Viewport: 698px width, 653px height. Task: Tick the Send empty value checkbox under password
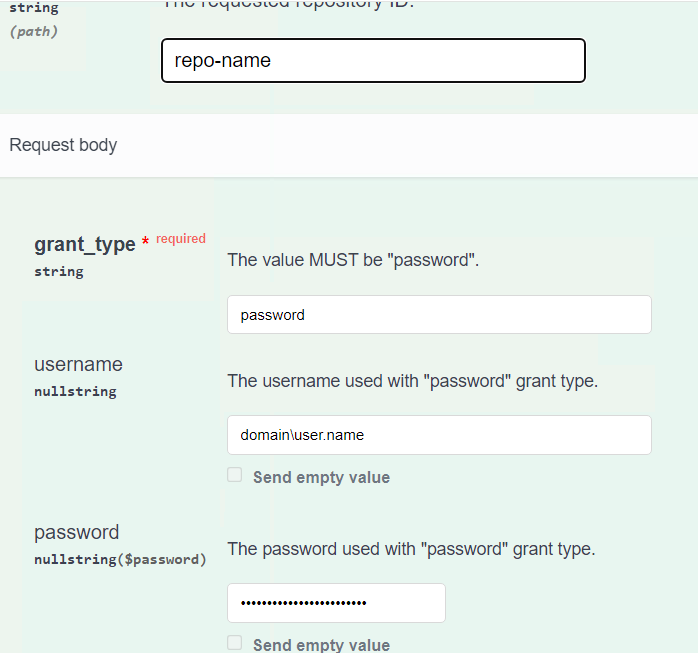(235, 642)
